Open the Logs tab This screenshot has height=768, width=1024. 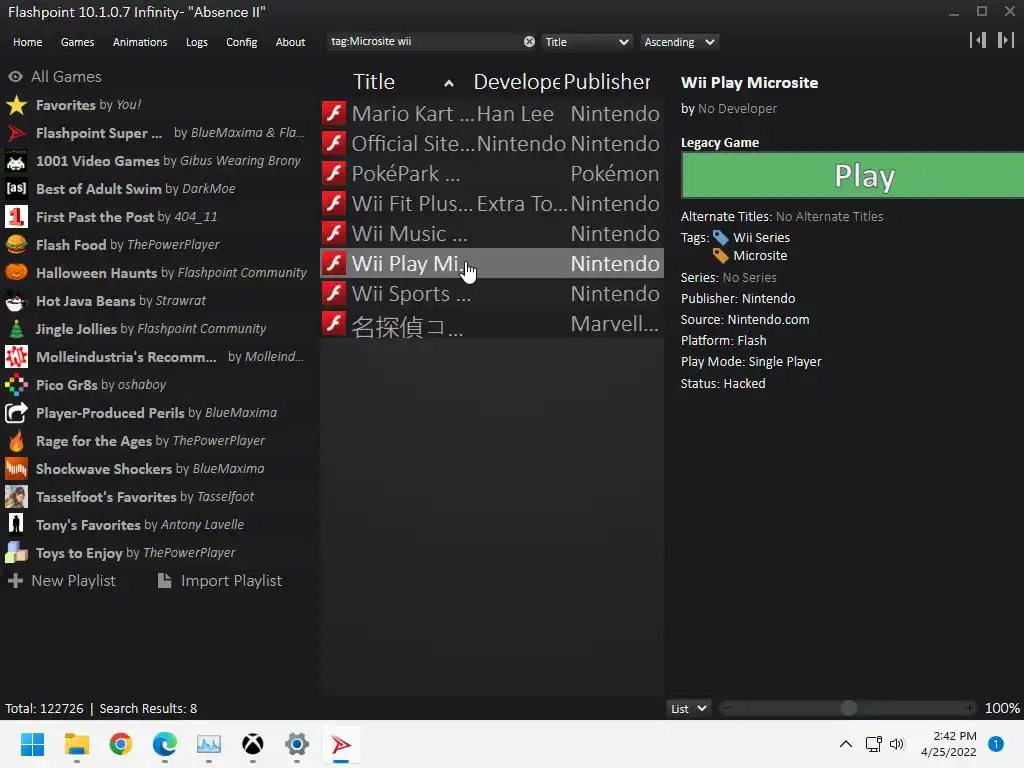pos(197,42)
